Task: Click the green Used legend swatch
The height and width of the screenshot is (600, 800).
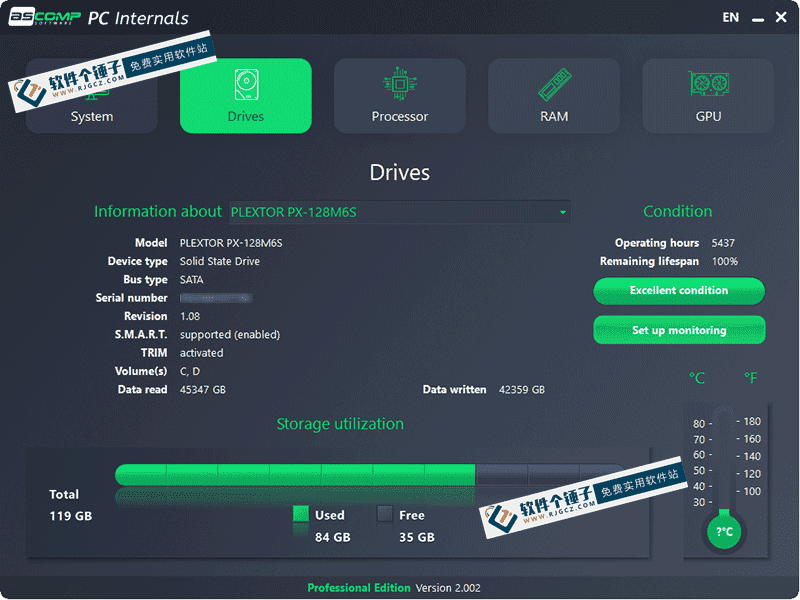Action: click(301, 515)
